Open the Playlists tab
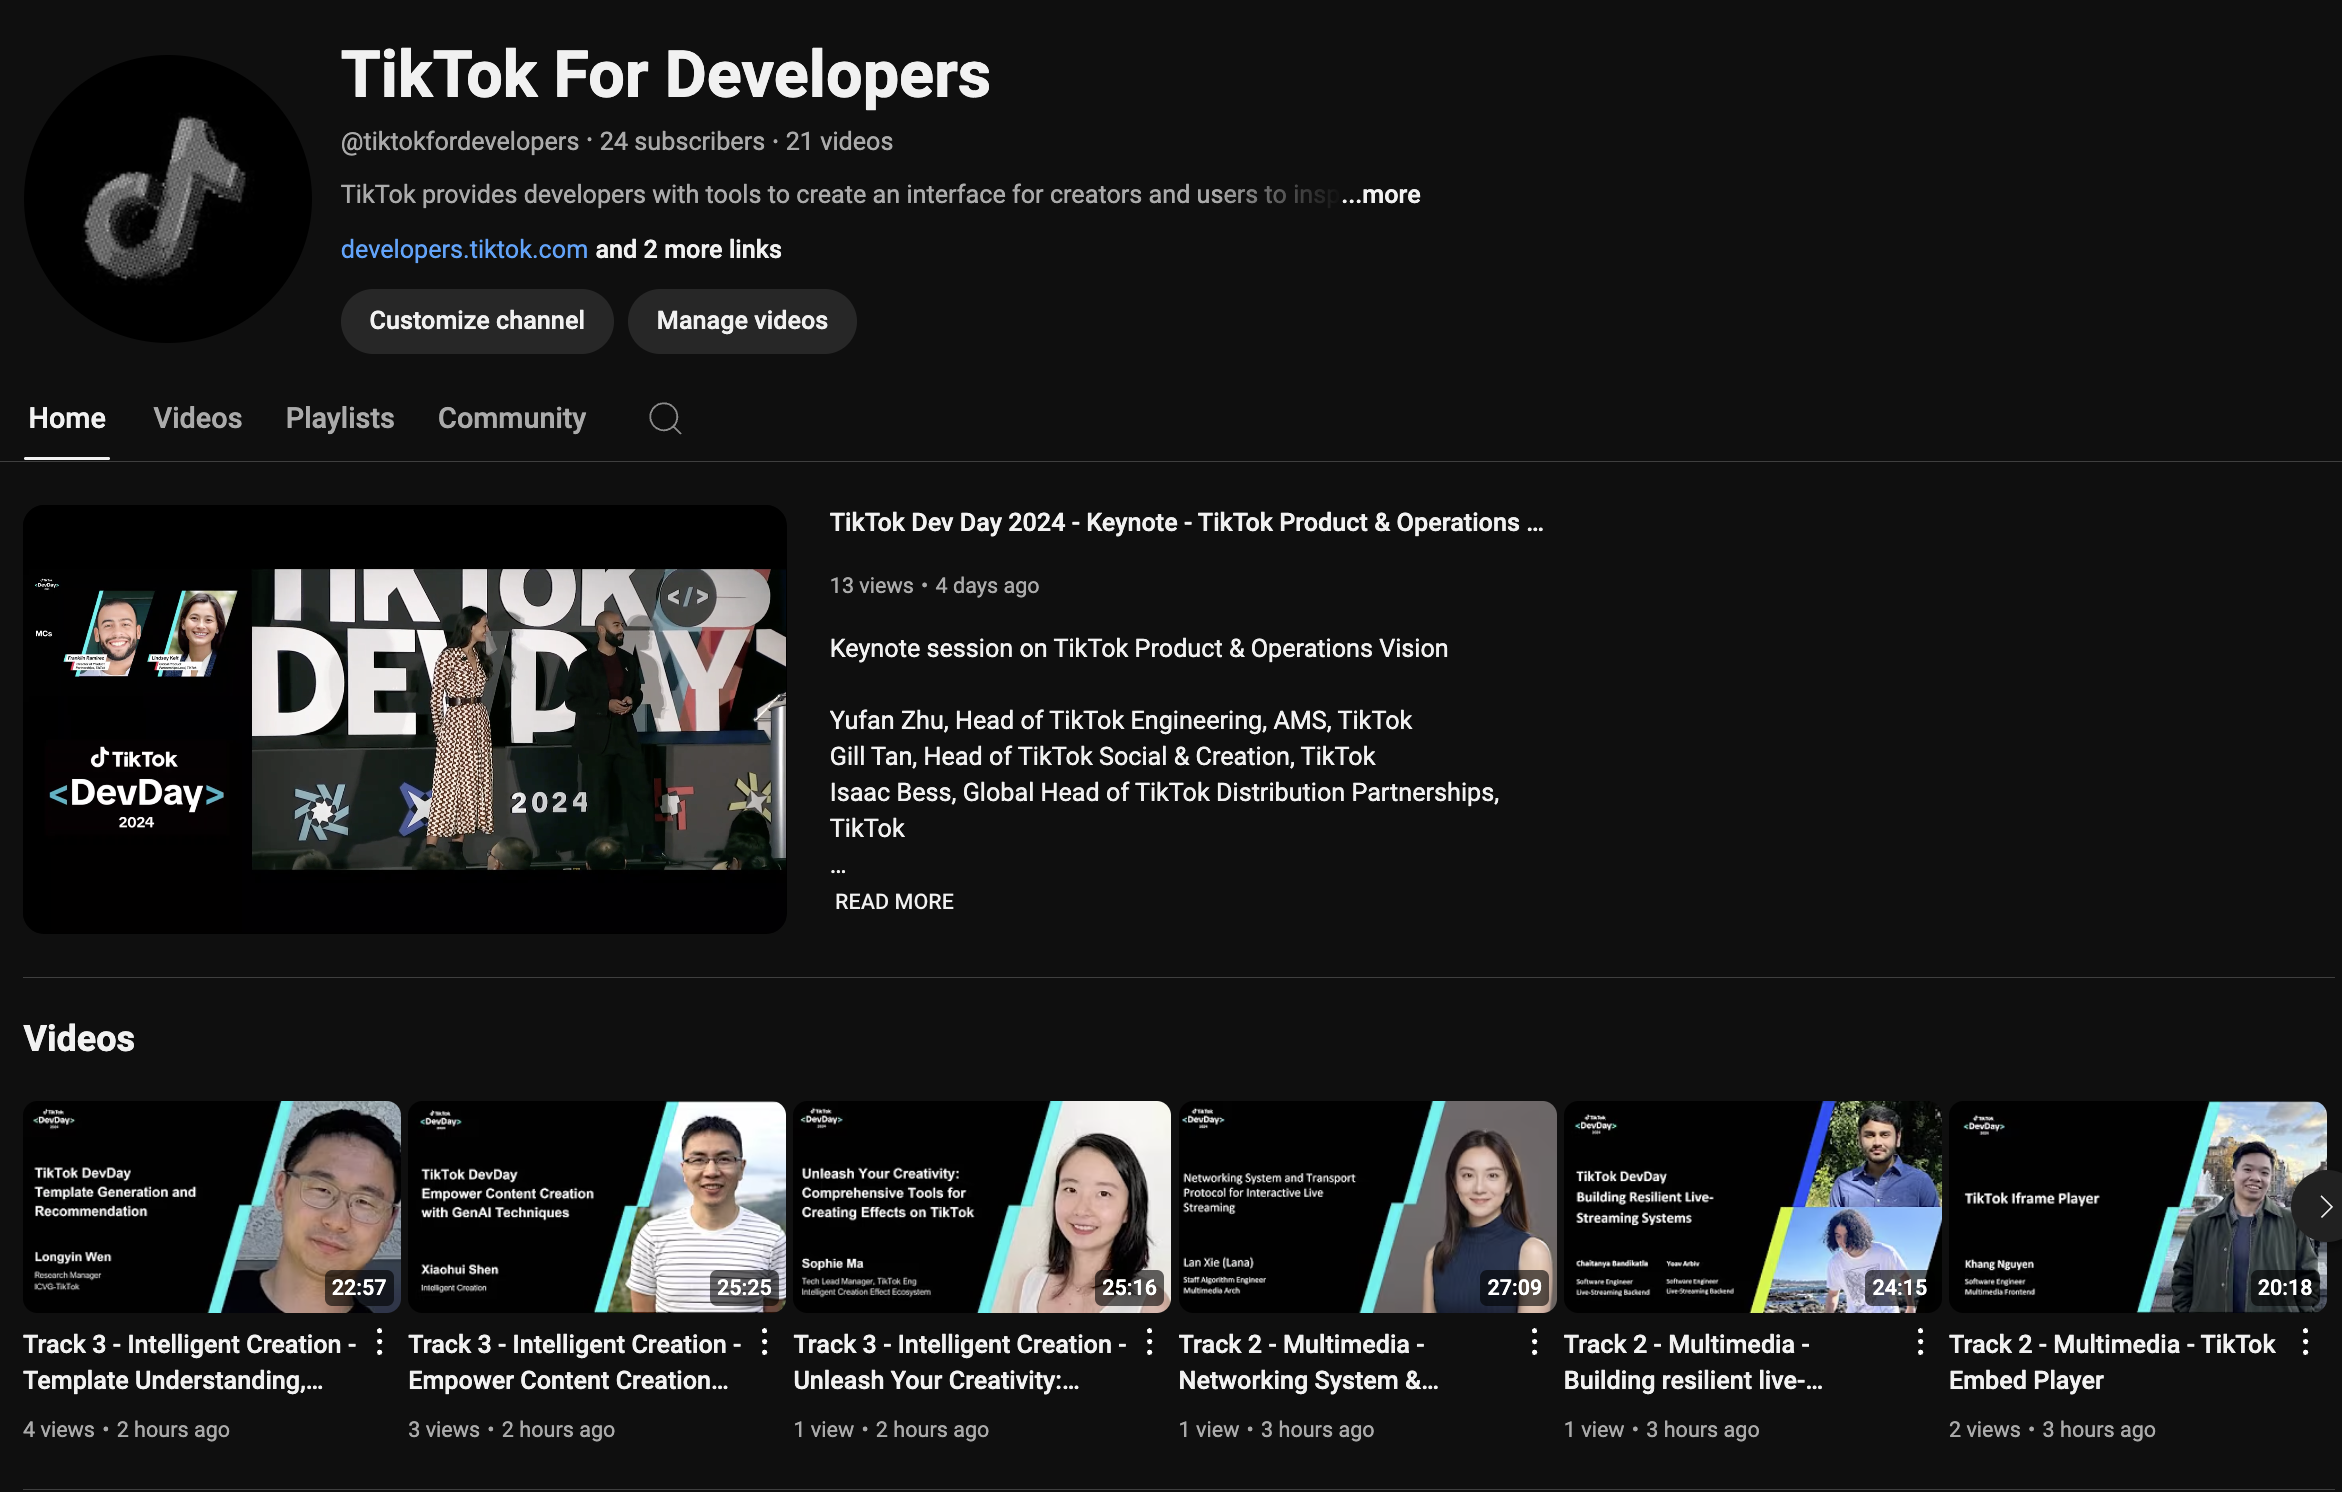2342x1492 pixels. tap(340, 418)
